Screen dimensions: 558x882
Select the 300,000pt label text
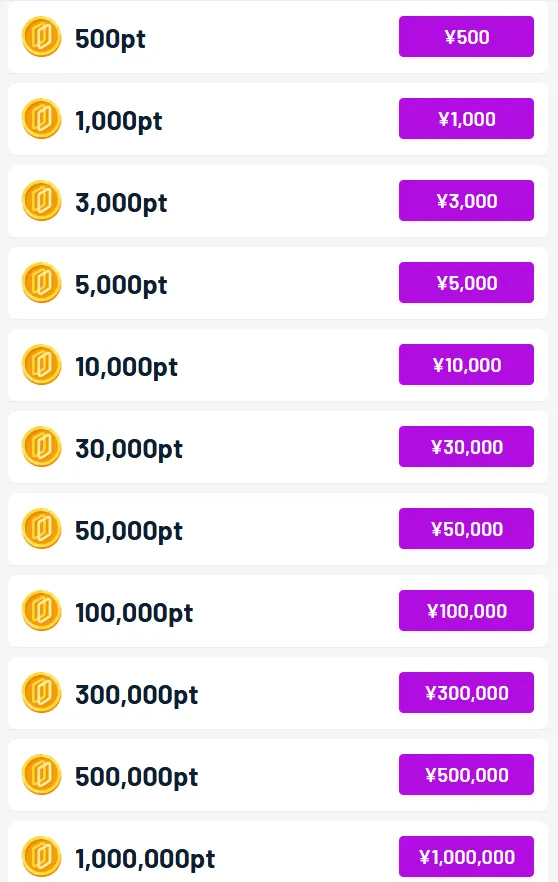137,695
